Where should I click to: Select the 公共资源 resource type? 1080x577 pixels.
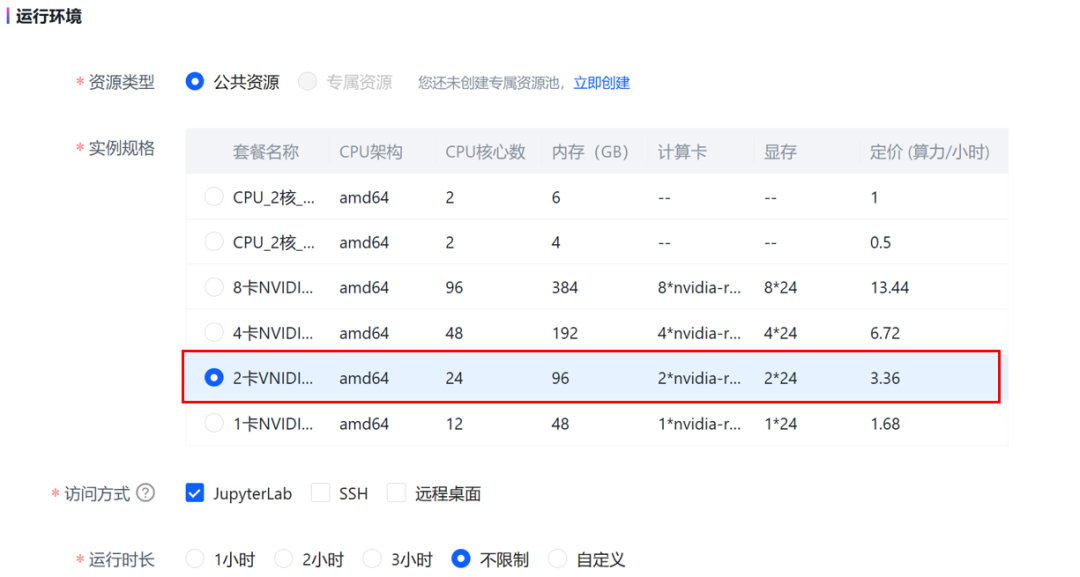(194, 81)
